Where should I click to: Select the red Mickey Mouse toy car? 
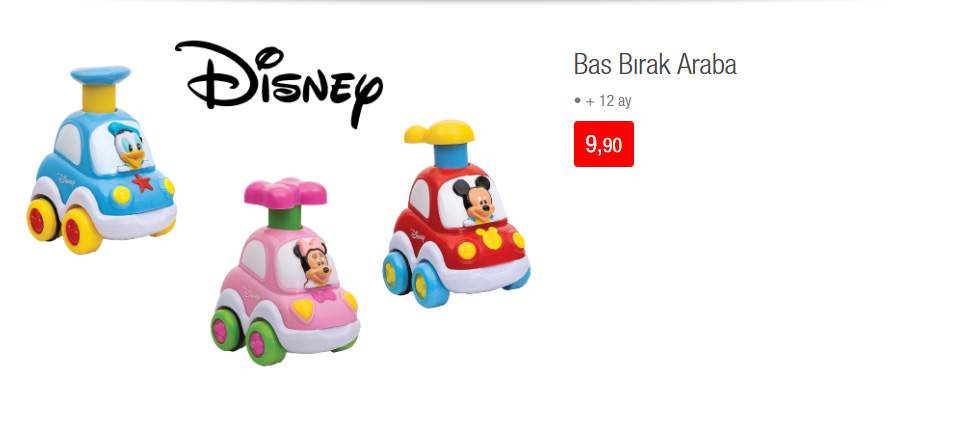coord(457,214)
